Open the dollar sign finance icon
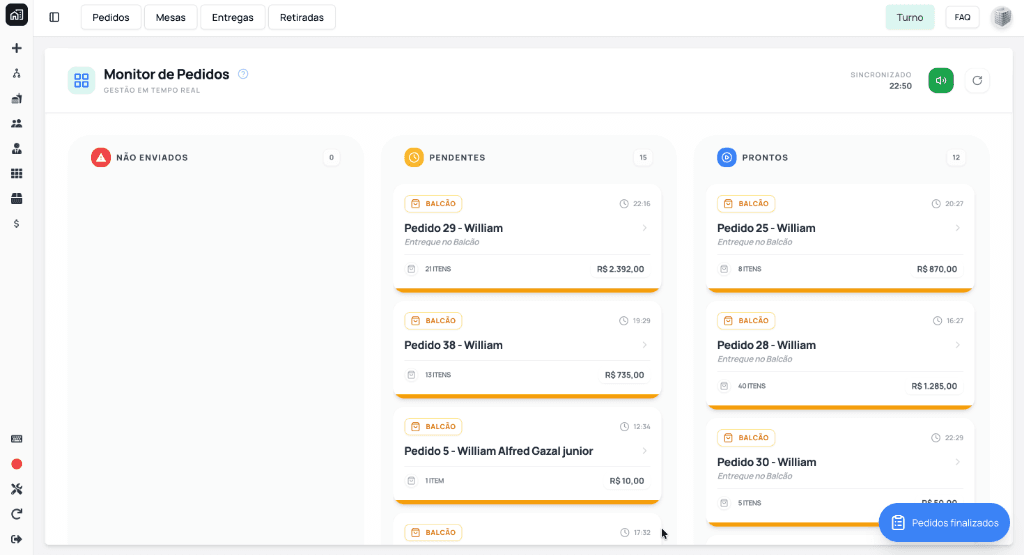Screen dimensions: 1024x555 [x=17, y=224]
